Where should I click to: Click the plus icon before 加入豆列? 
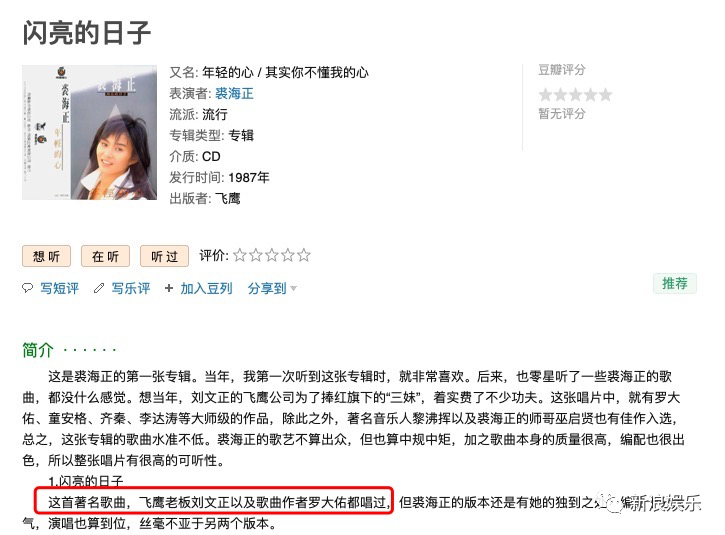[x=169, y=288]
